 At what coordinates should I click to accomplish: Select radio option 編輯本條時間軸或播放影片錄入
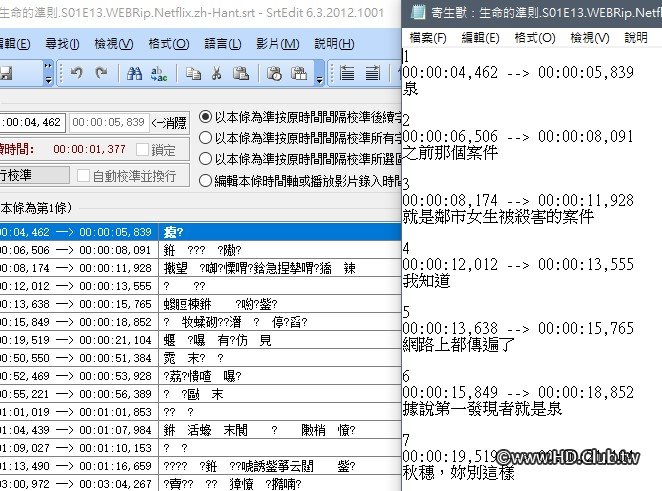point(205,181)
